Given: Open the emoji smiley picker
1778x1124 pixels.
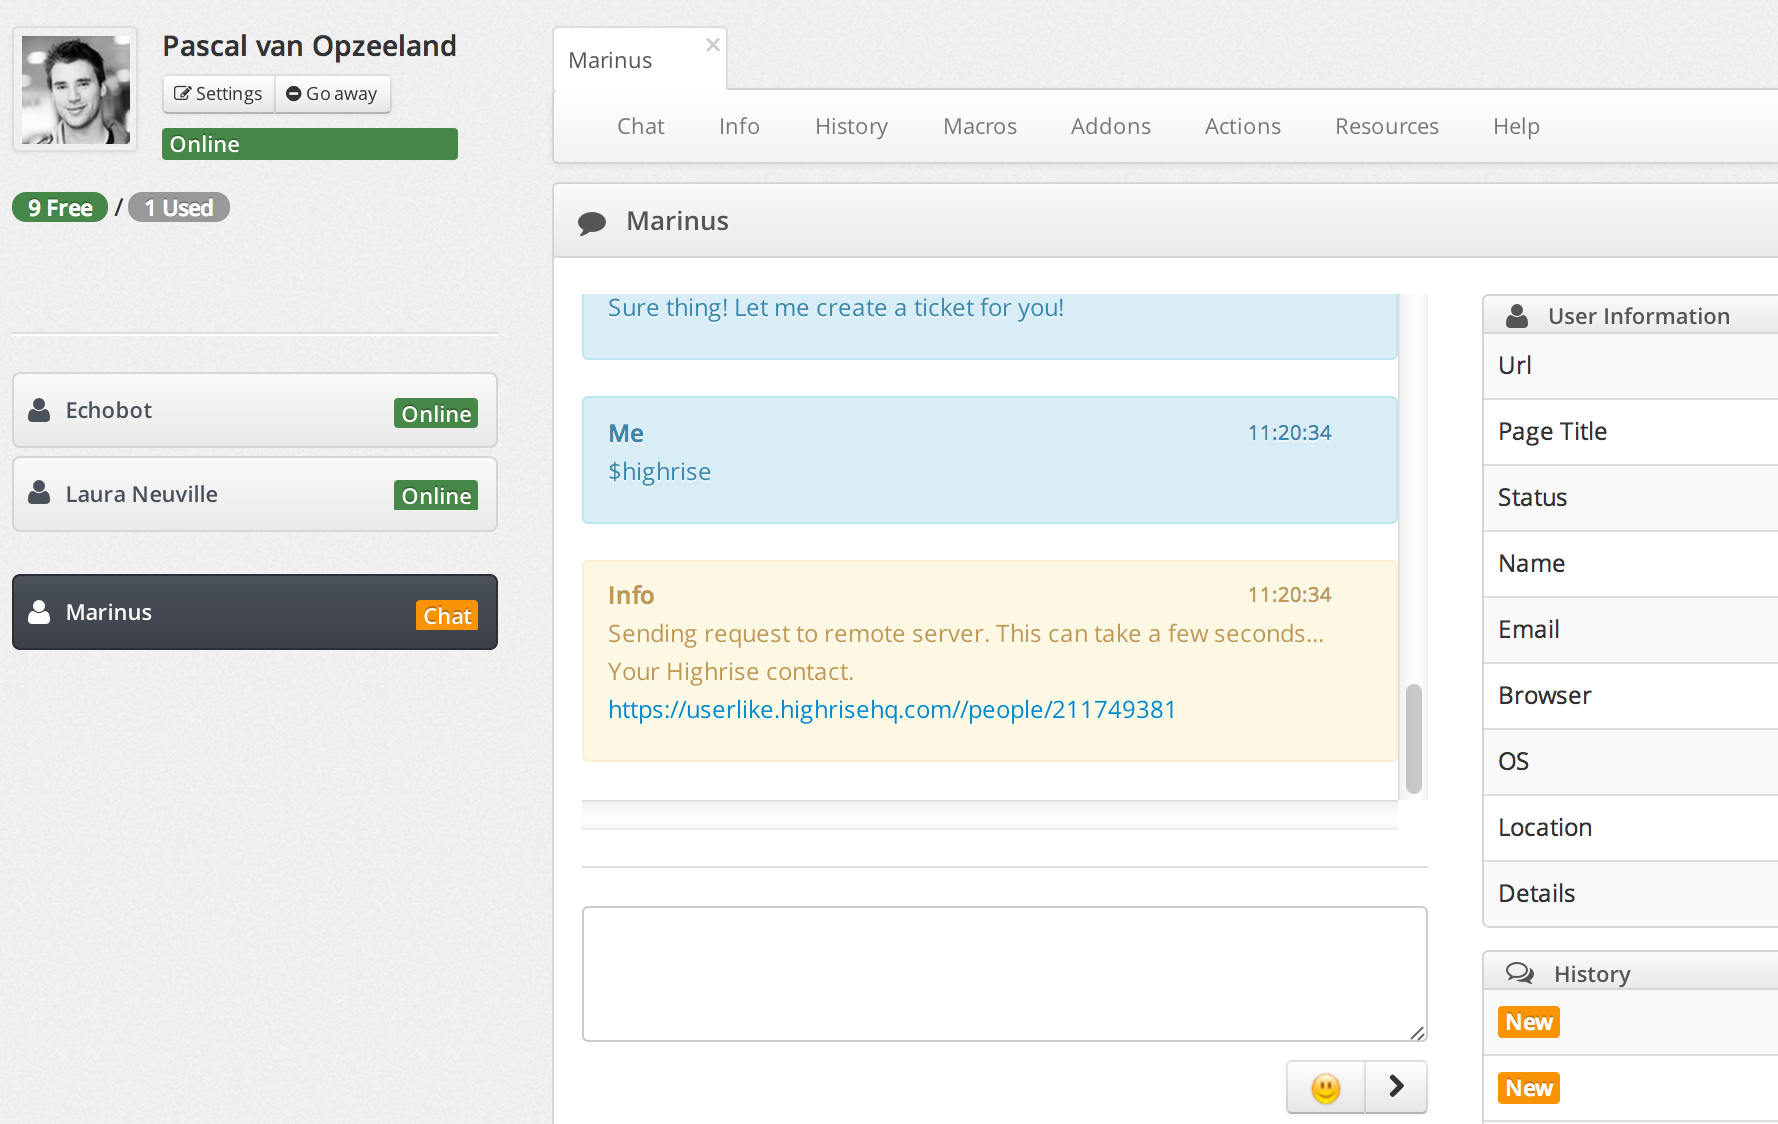Looking at the screenshot, I should click(1326, 1087).
